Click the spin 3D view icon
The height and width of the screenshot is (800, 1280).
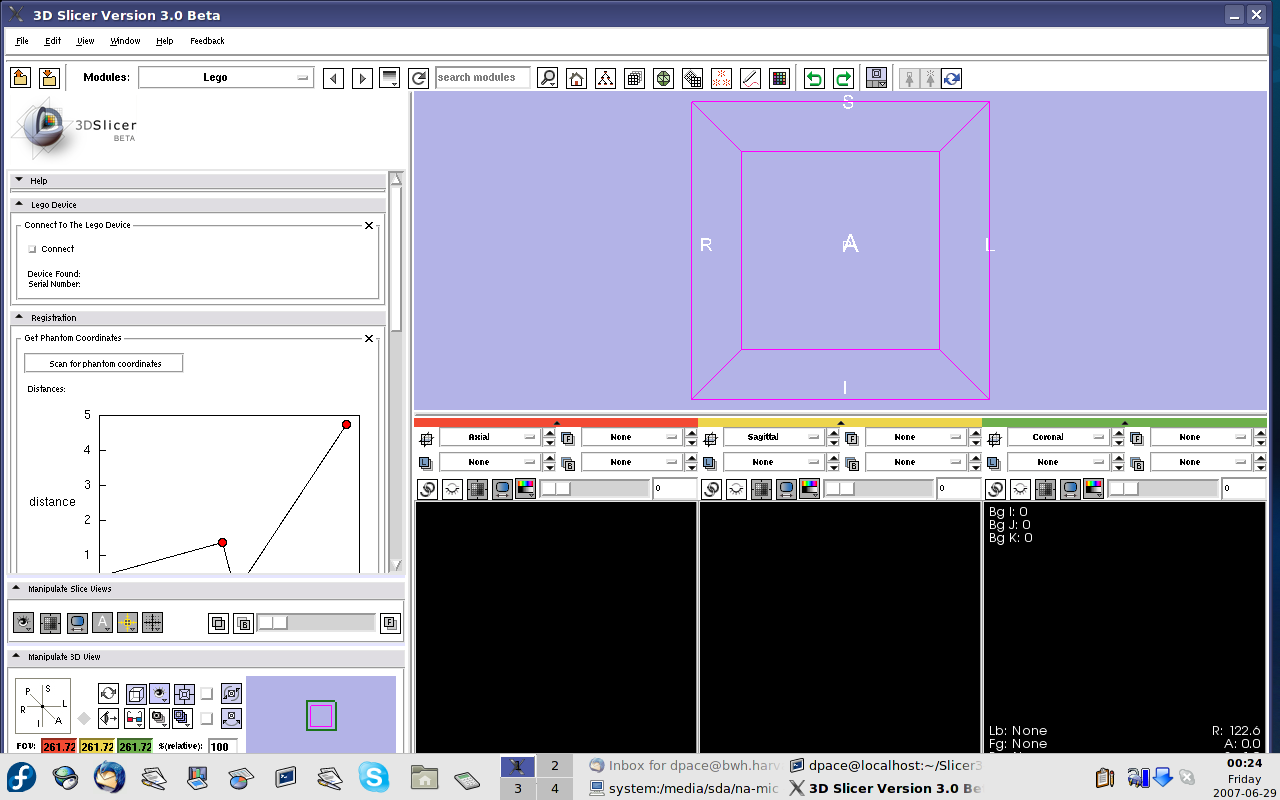pos(109,693)
